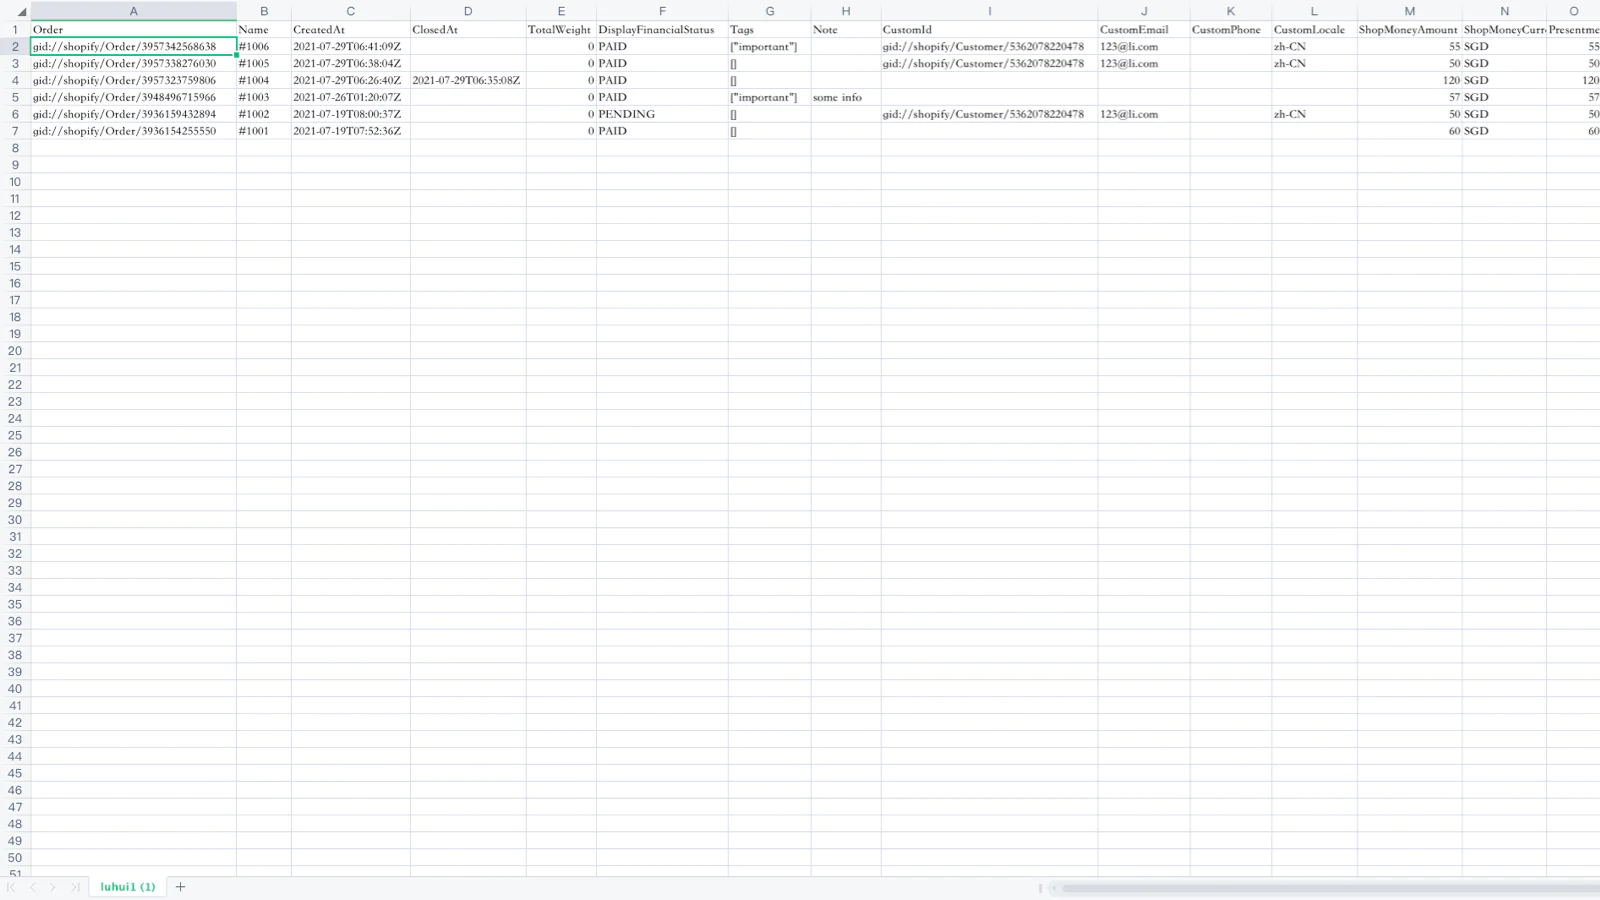Select the "CustomEmail" header cell
The image size is (1600, 900).
click(x=1144, y=30)
